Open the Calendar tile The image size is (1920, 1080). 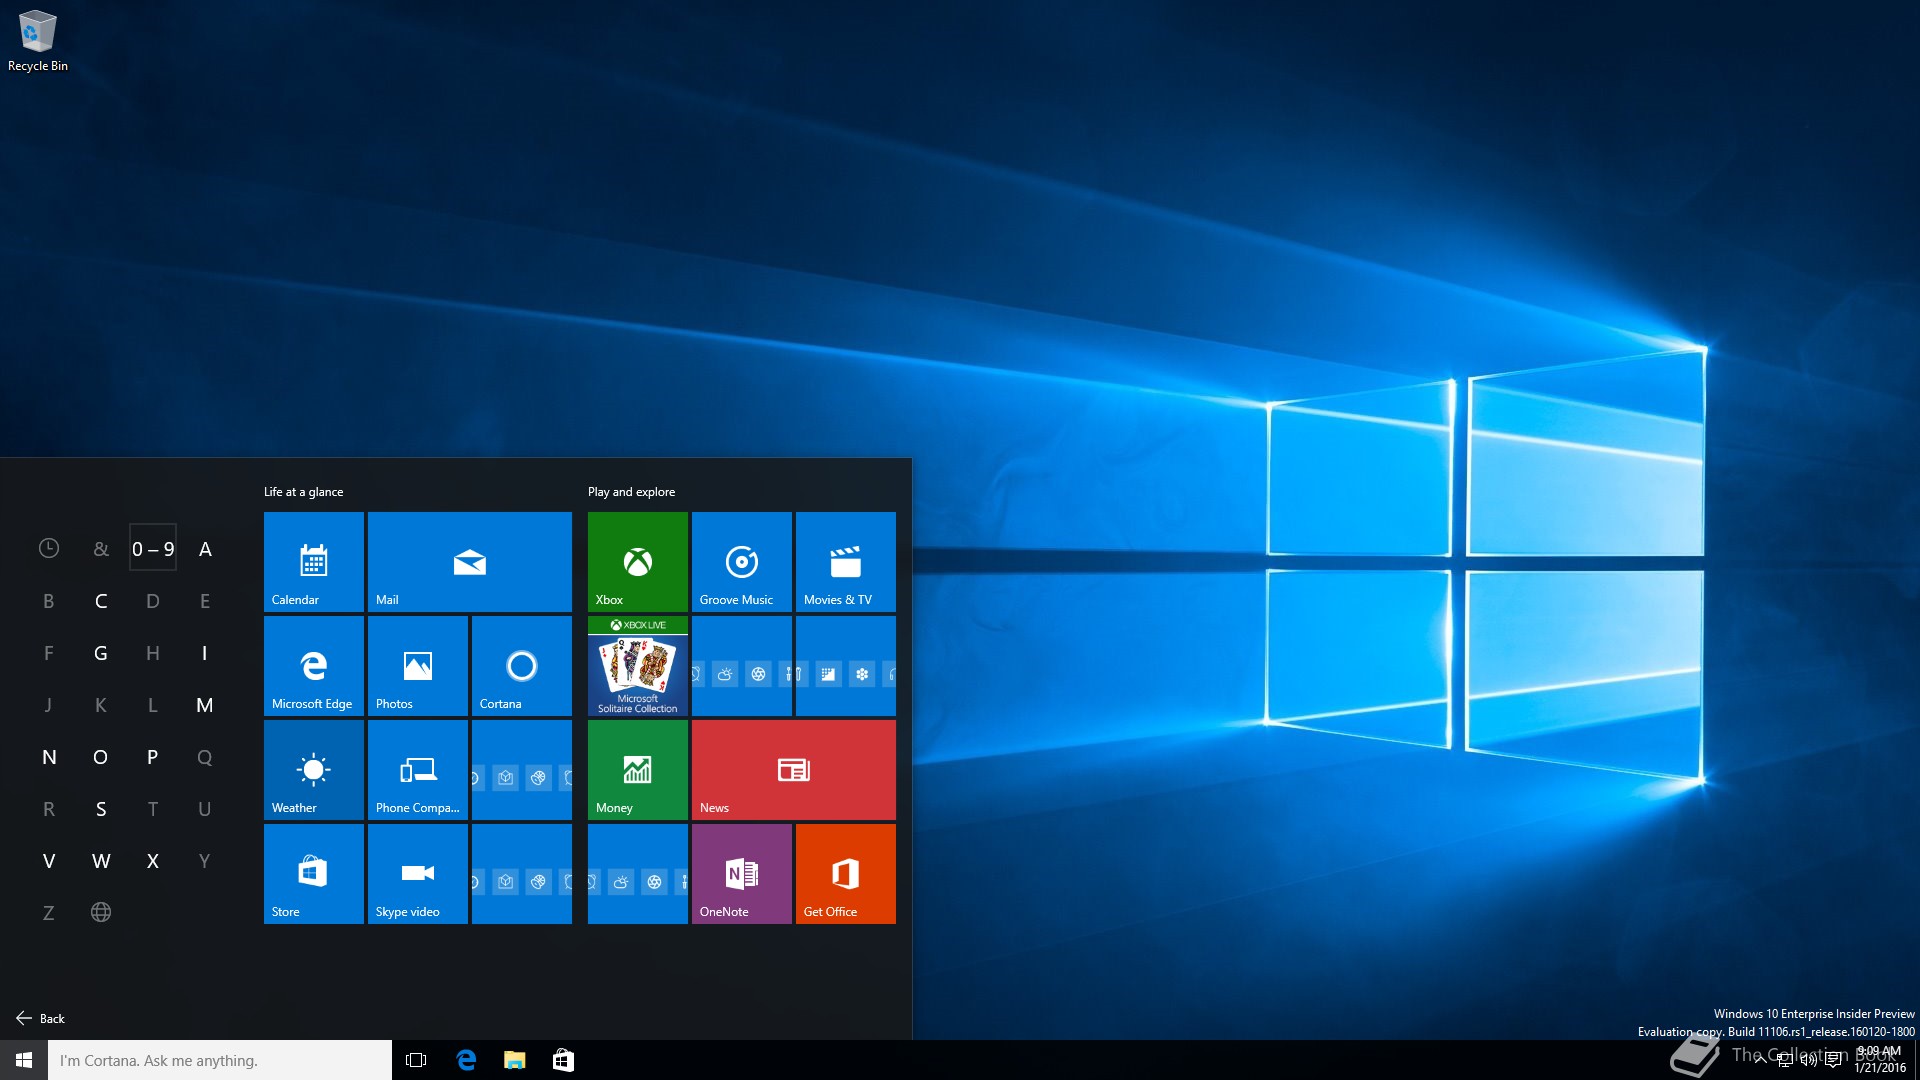[x=313, y=561]
